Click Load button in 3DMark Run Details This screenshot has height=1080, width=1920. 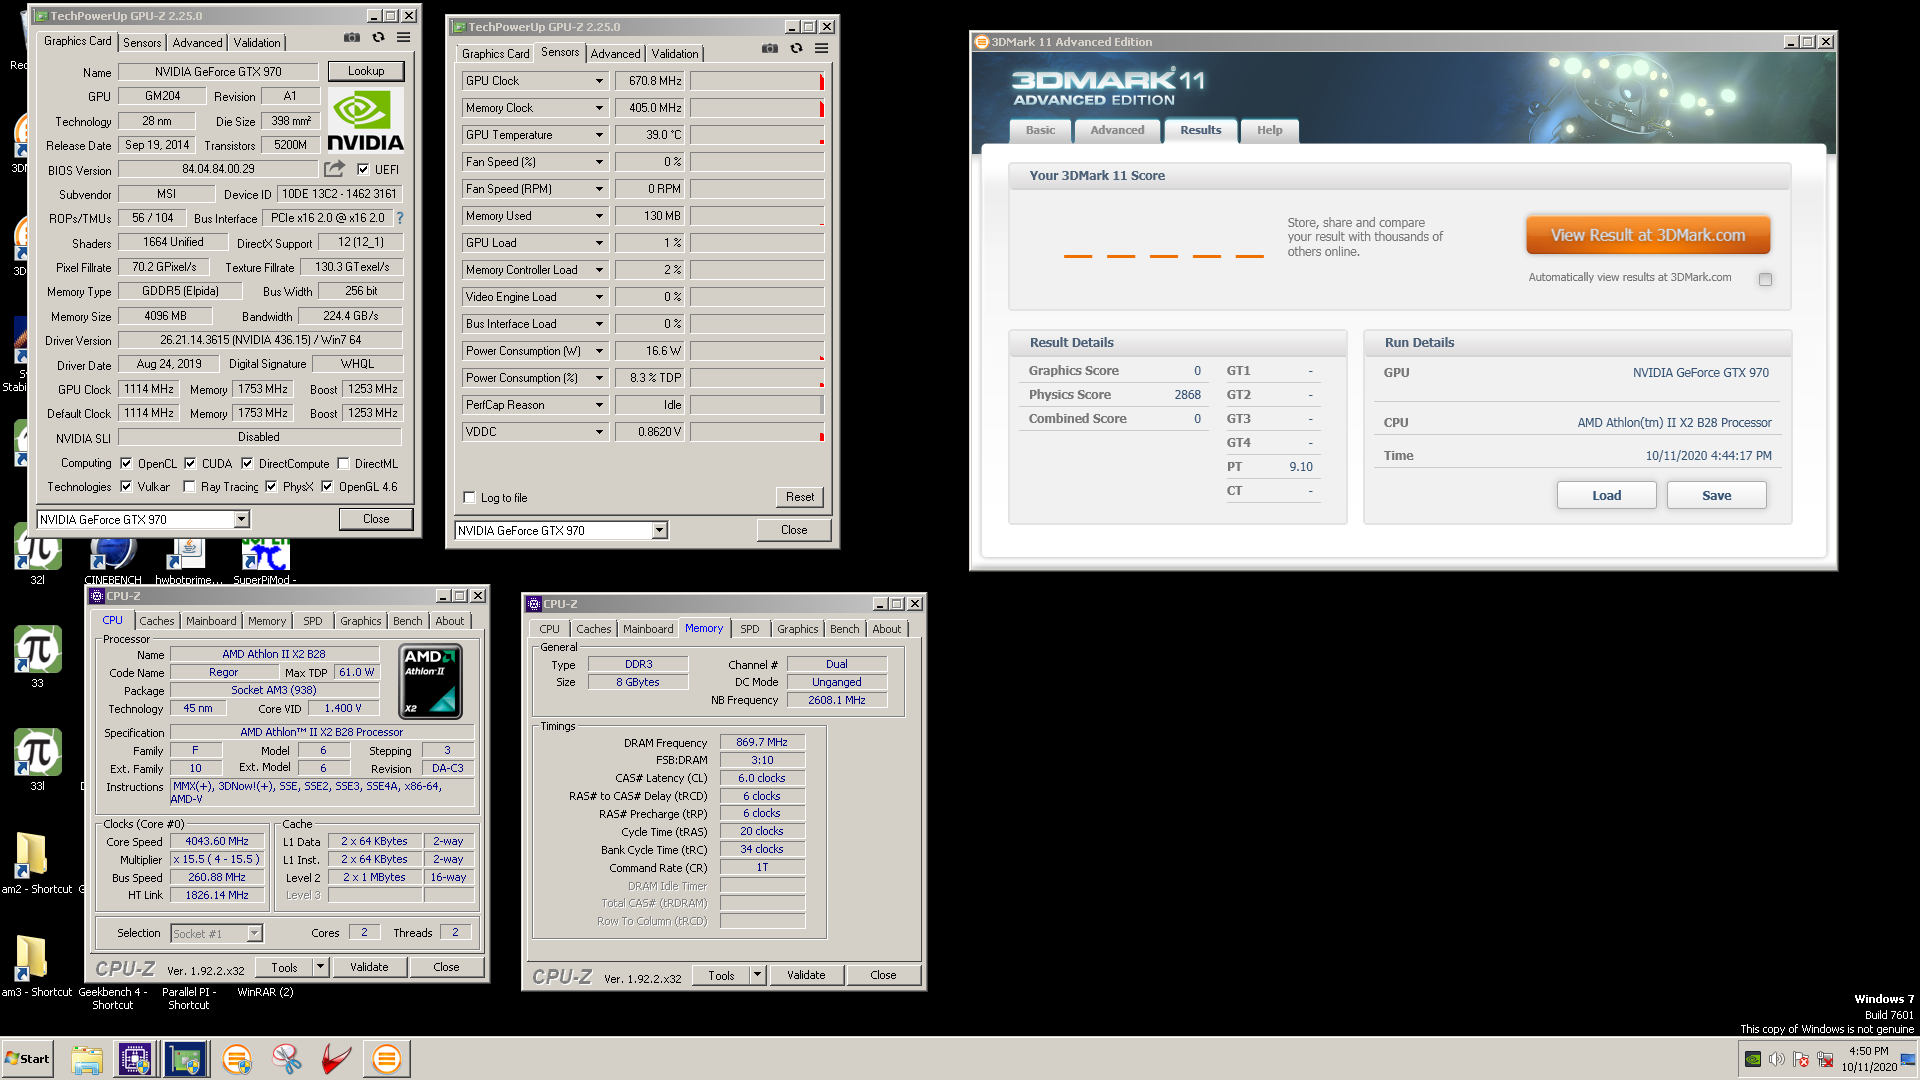coord(1606,495)
